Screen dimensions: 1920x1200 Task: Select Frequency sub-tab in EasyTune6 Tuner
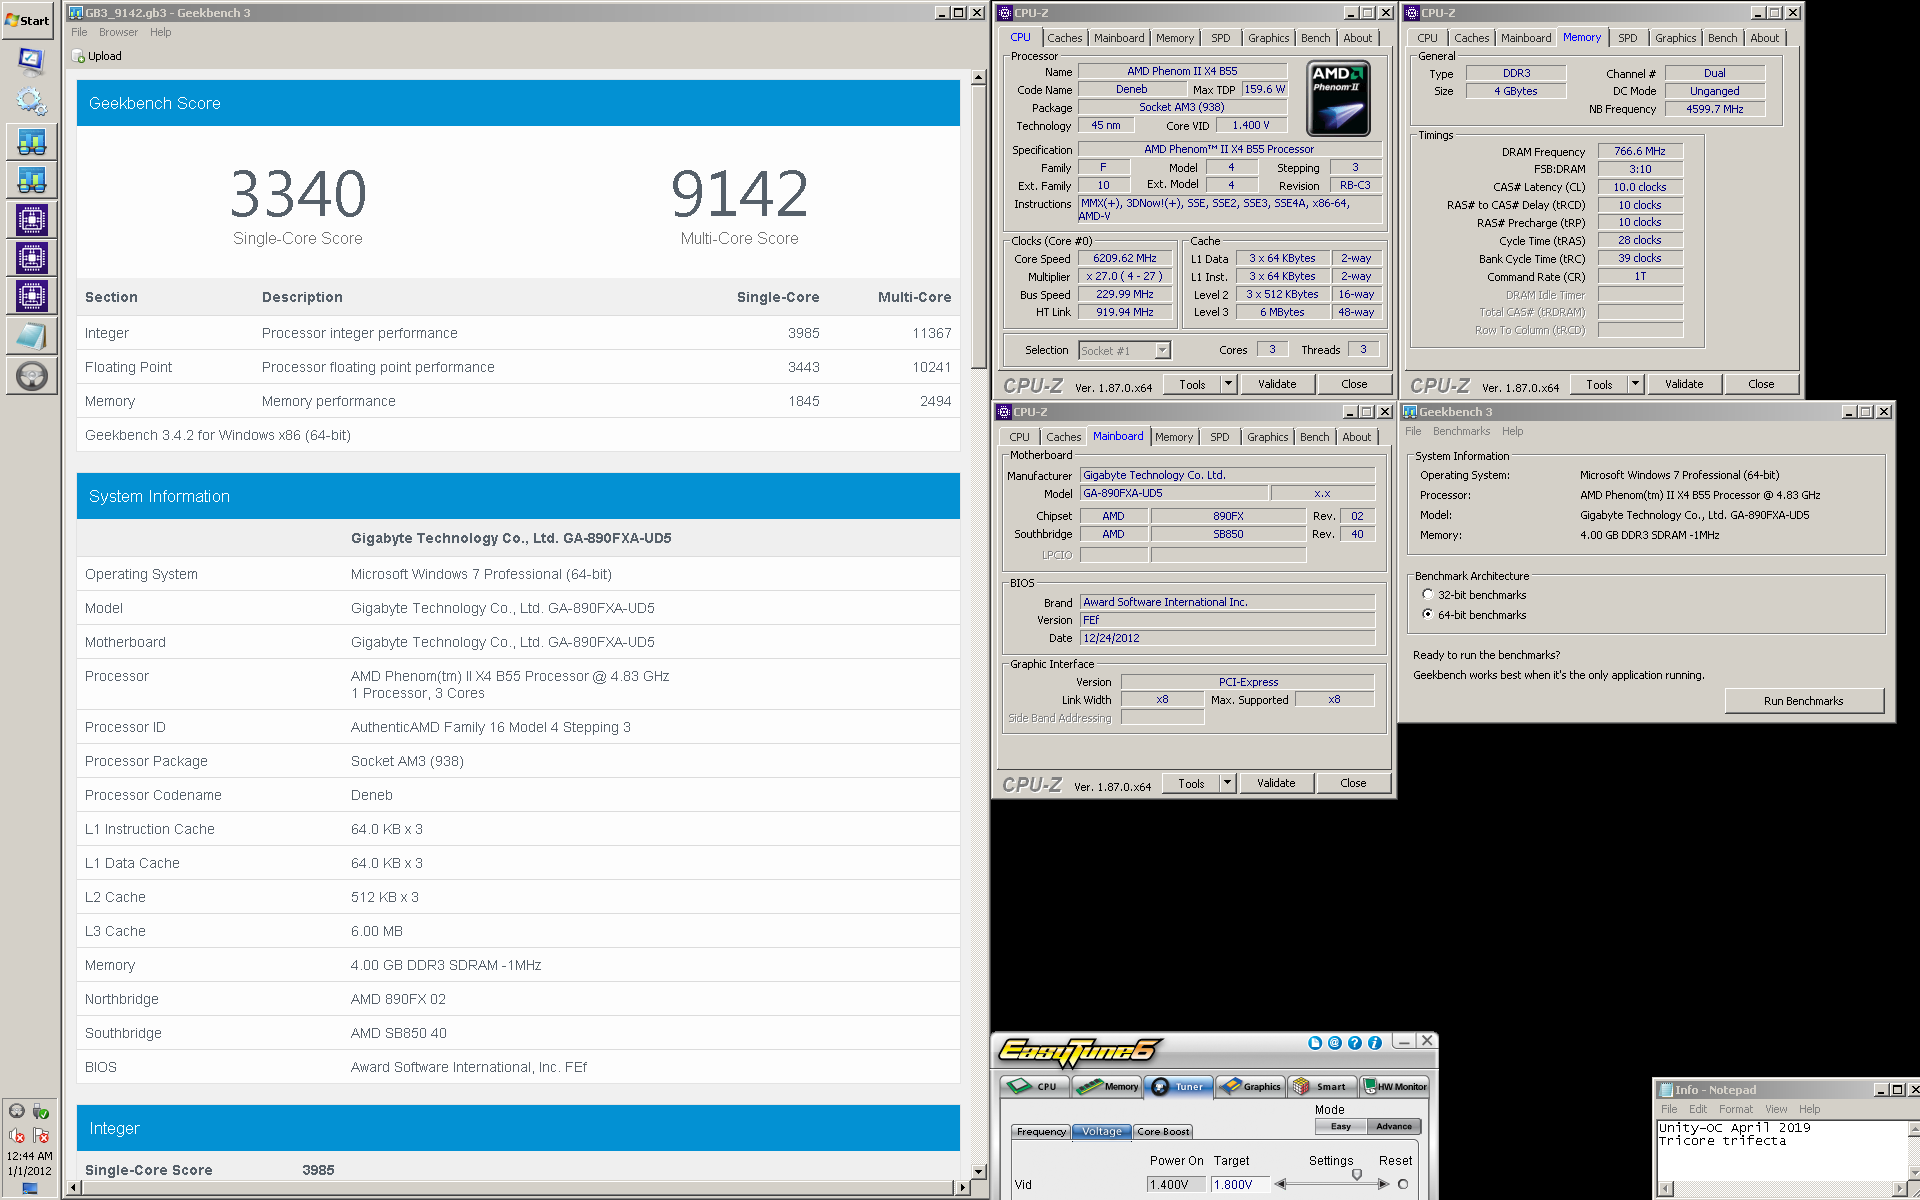1041,1132
